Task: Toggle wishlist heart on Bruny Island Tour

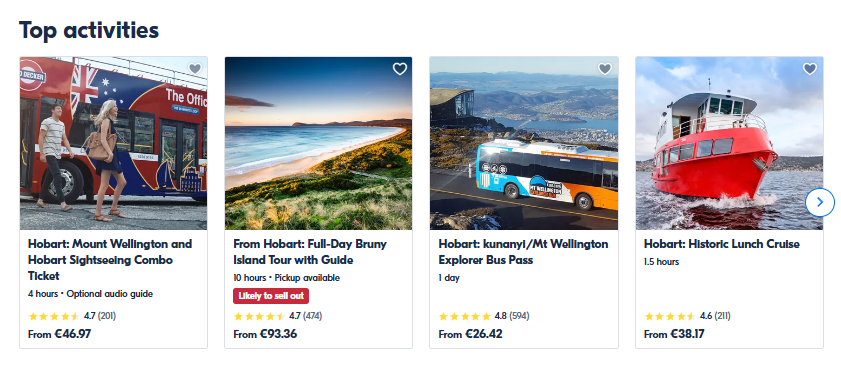Action: point(400,69)
